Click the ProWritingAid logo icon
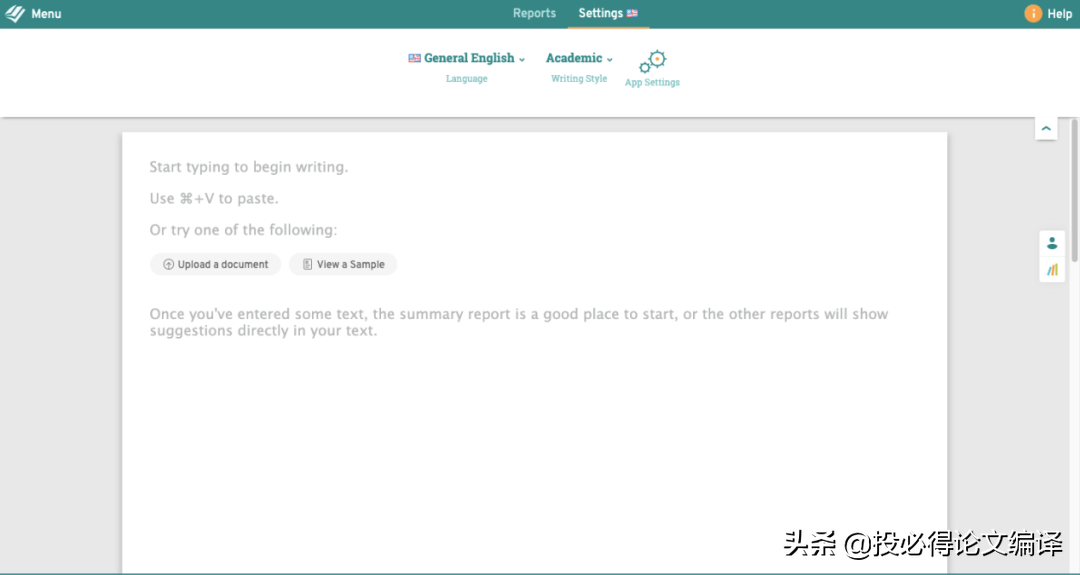The width and height of the screenshot is (1080, 575). click(x=14, y=14)
